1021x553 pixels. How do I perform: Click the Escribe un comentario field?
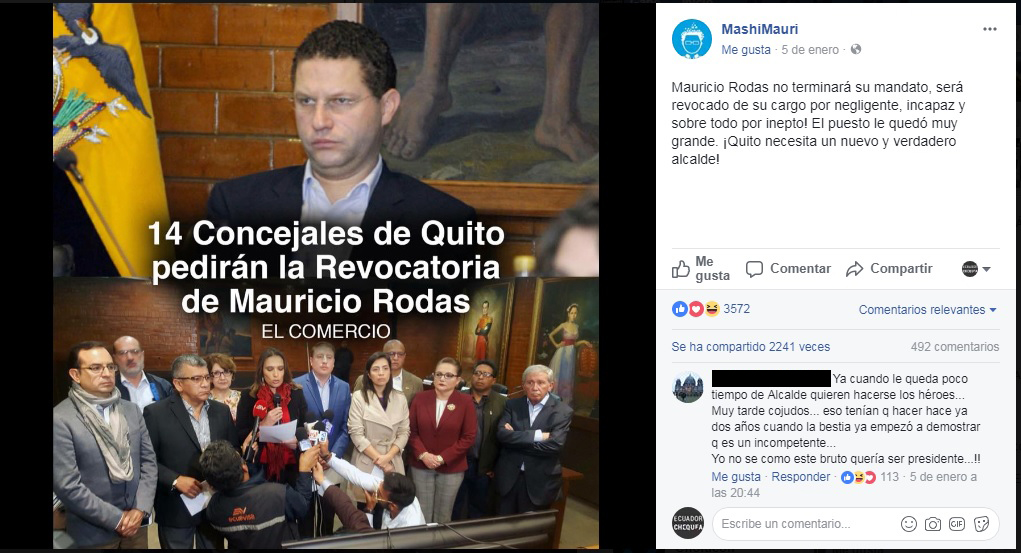(x=804, y=524)
